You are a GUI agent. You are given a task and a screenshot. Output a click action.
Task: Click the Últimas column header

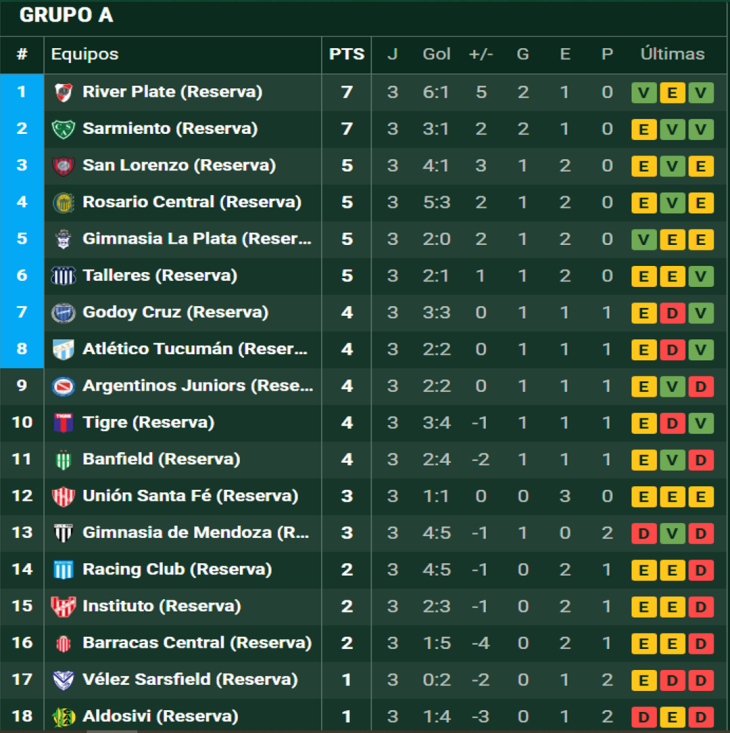pos(673,54)
